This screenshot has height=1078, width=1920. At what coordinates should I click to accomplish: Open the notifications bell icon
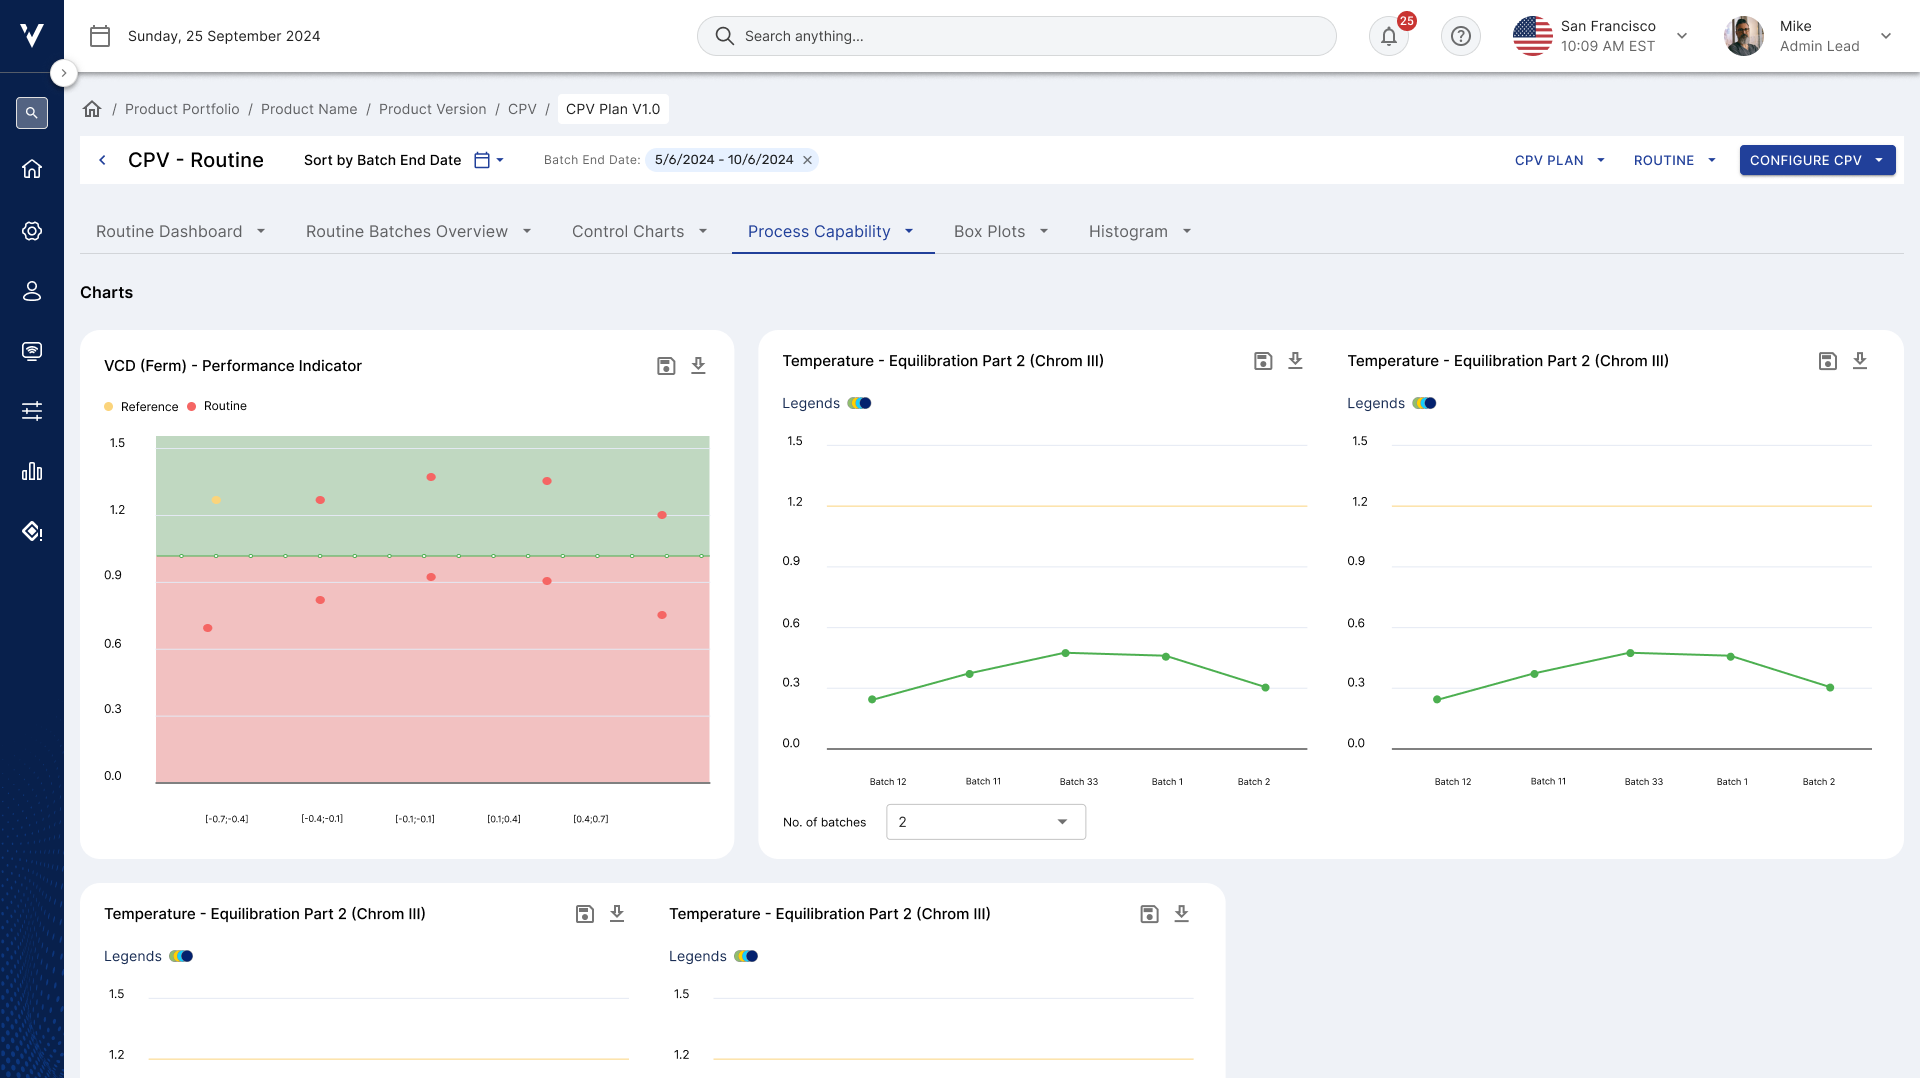1388,36
